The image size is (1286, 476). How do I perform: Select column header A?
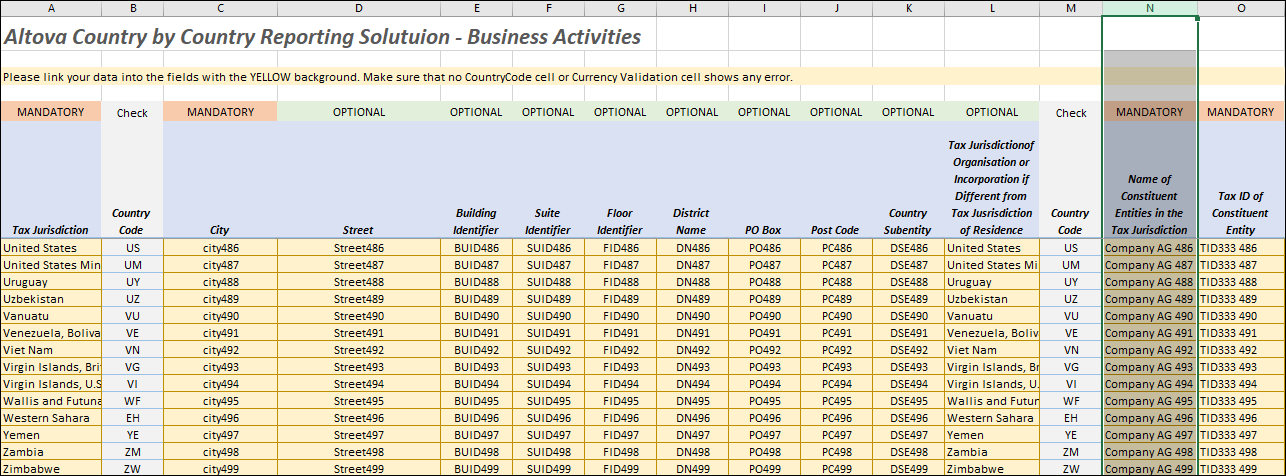pos(50,8)
